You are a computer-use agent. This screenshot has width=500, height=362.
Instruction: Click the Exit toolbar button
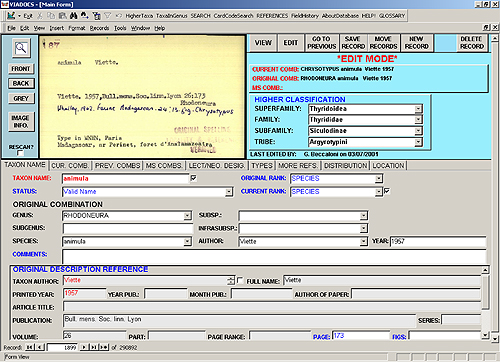click(x=28, y=16)
